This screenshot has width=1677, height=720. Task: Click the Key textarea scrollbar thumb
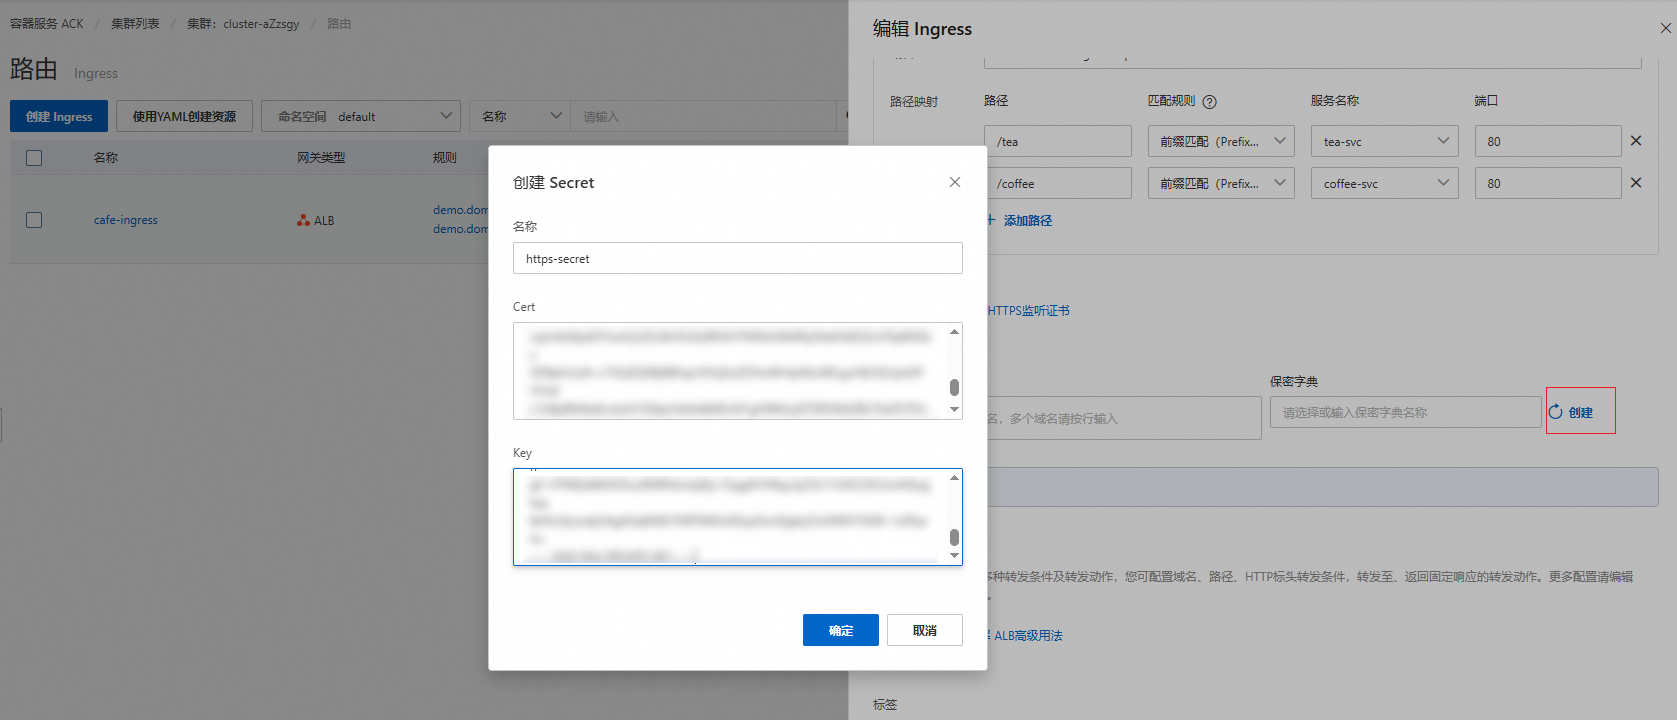tap(954, 537)
